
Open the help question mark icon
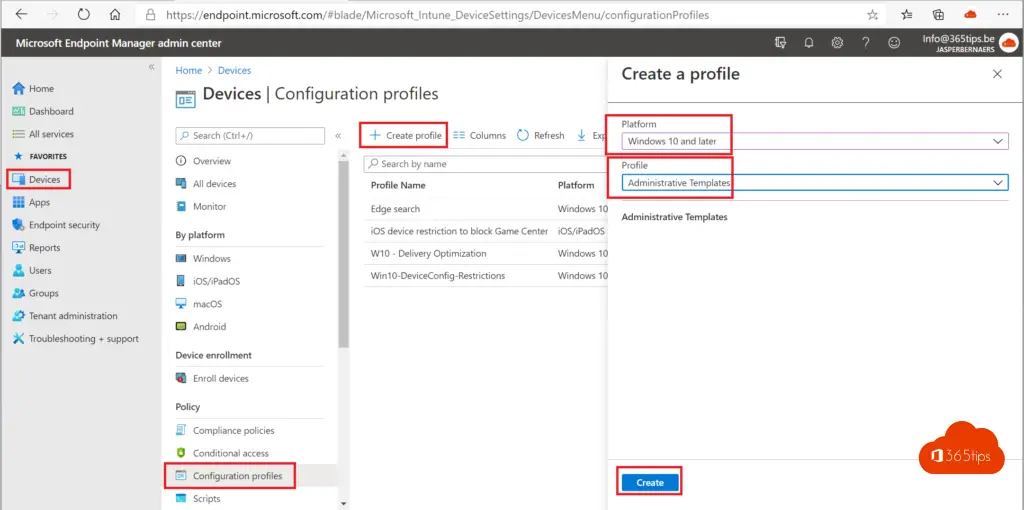pos(865,43)
